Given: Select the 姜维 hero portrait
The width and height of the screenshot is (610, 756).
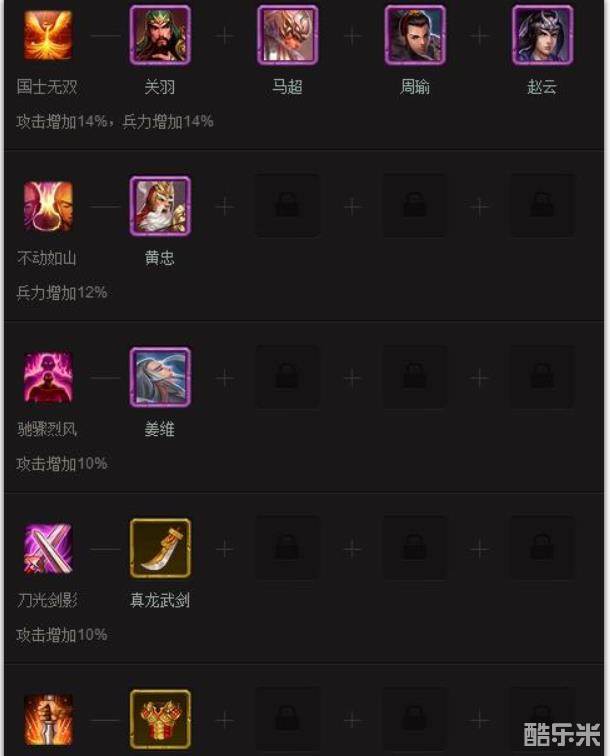Looking at the screenshot, I should coord(160,377).
